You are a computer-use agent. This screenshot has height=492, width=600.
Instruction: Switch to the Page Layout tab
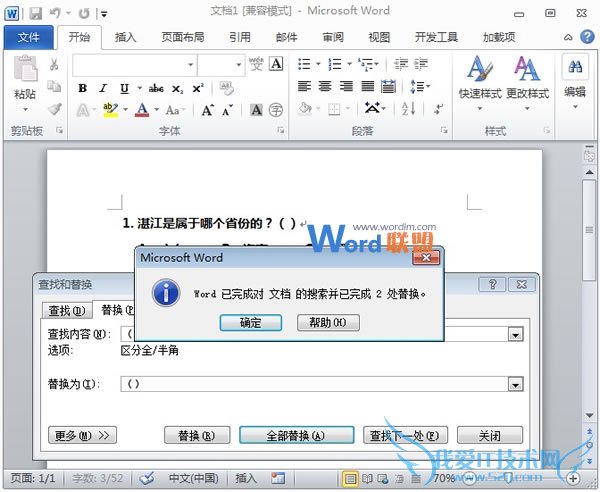tap(183, 37)
